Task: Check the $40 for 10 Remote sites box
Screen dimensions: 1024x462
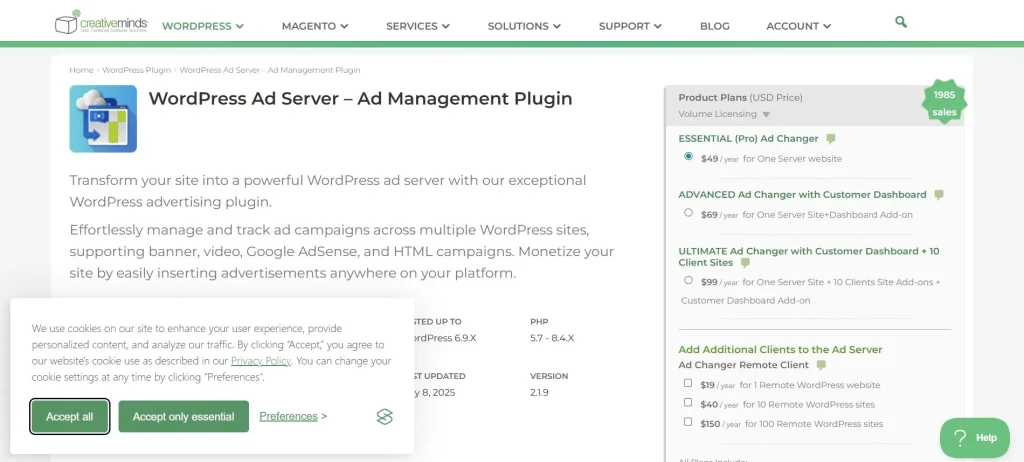Action: [x=688, y=403]
